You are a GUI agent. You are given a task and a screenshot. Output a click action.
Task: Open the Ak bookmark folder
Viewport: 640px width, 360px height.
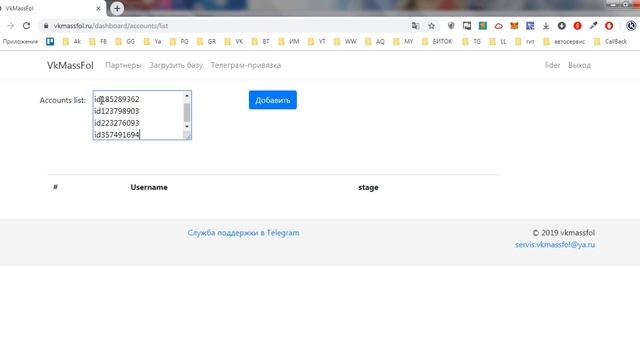(x=72, y=41)
